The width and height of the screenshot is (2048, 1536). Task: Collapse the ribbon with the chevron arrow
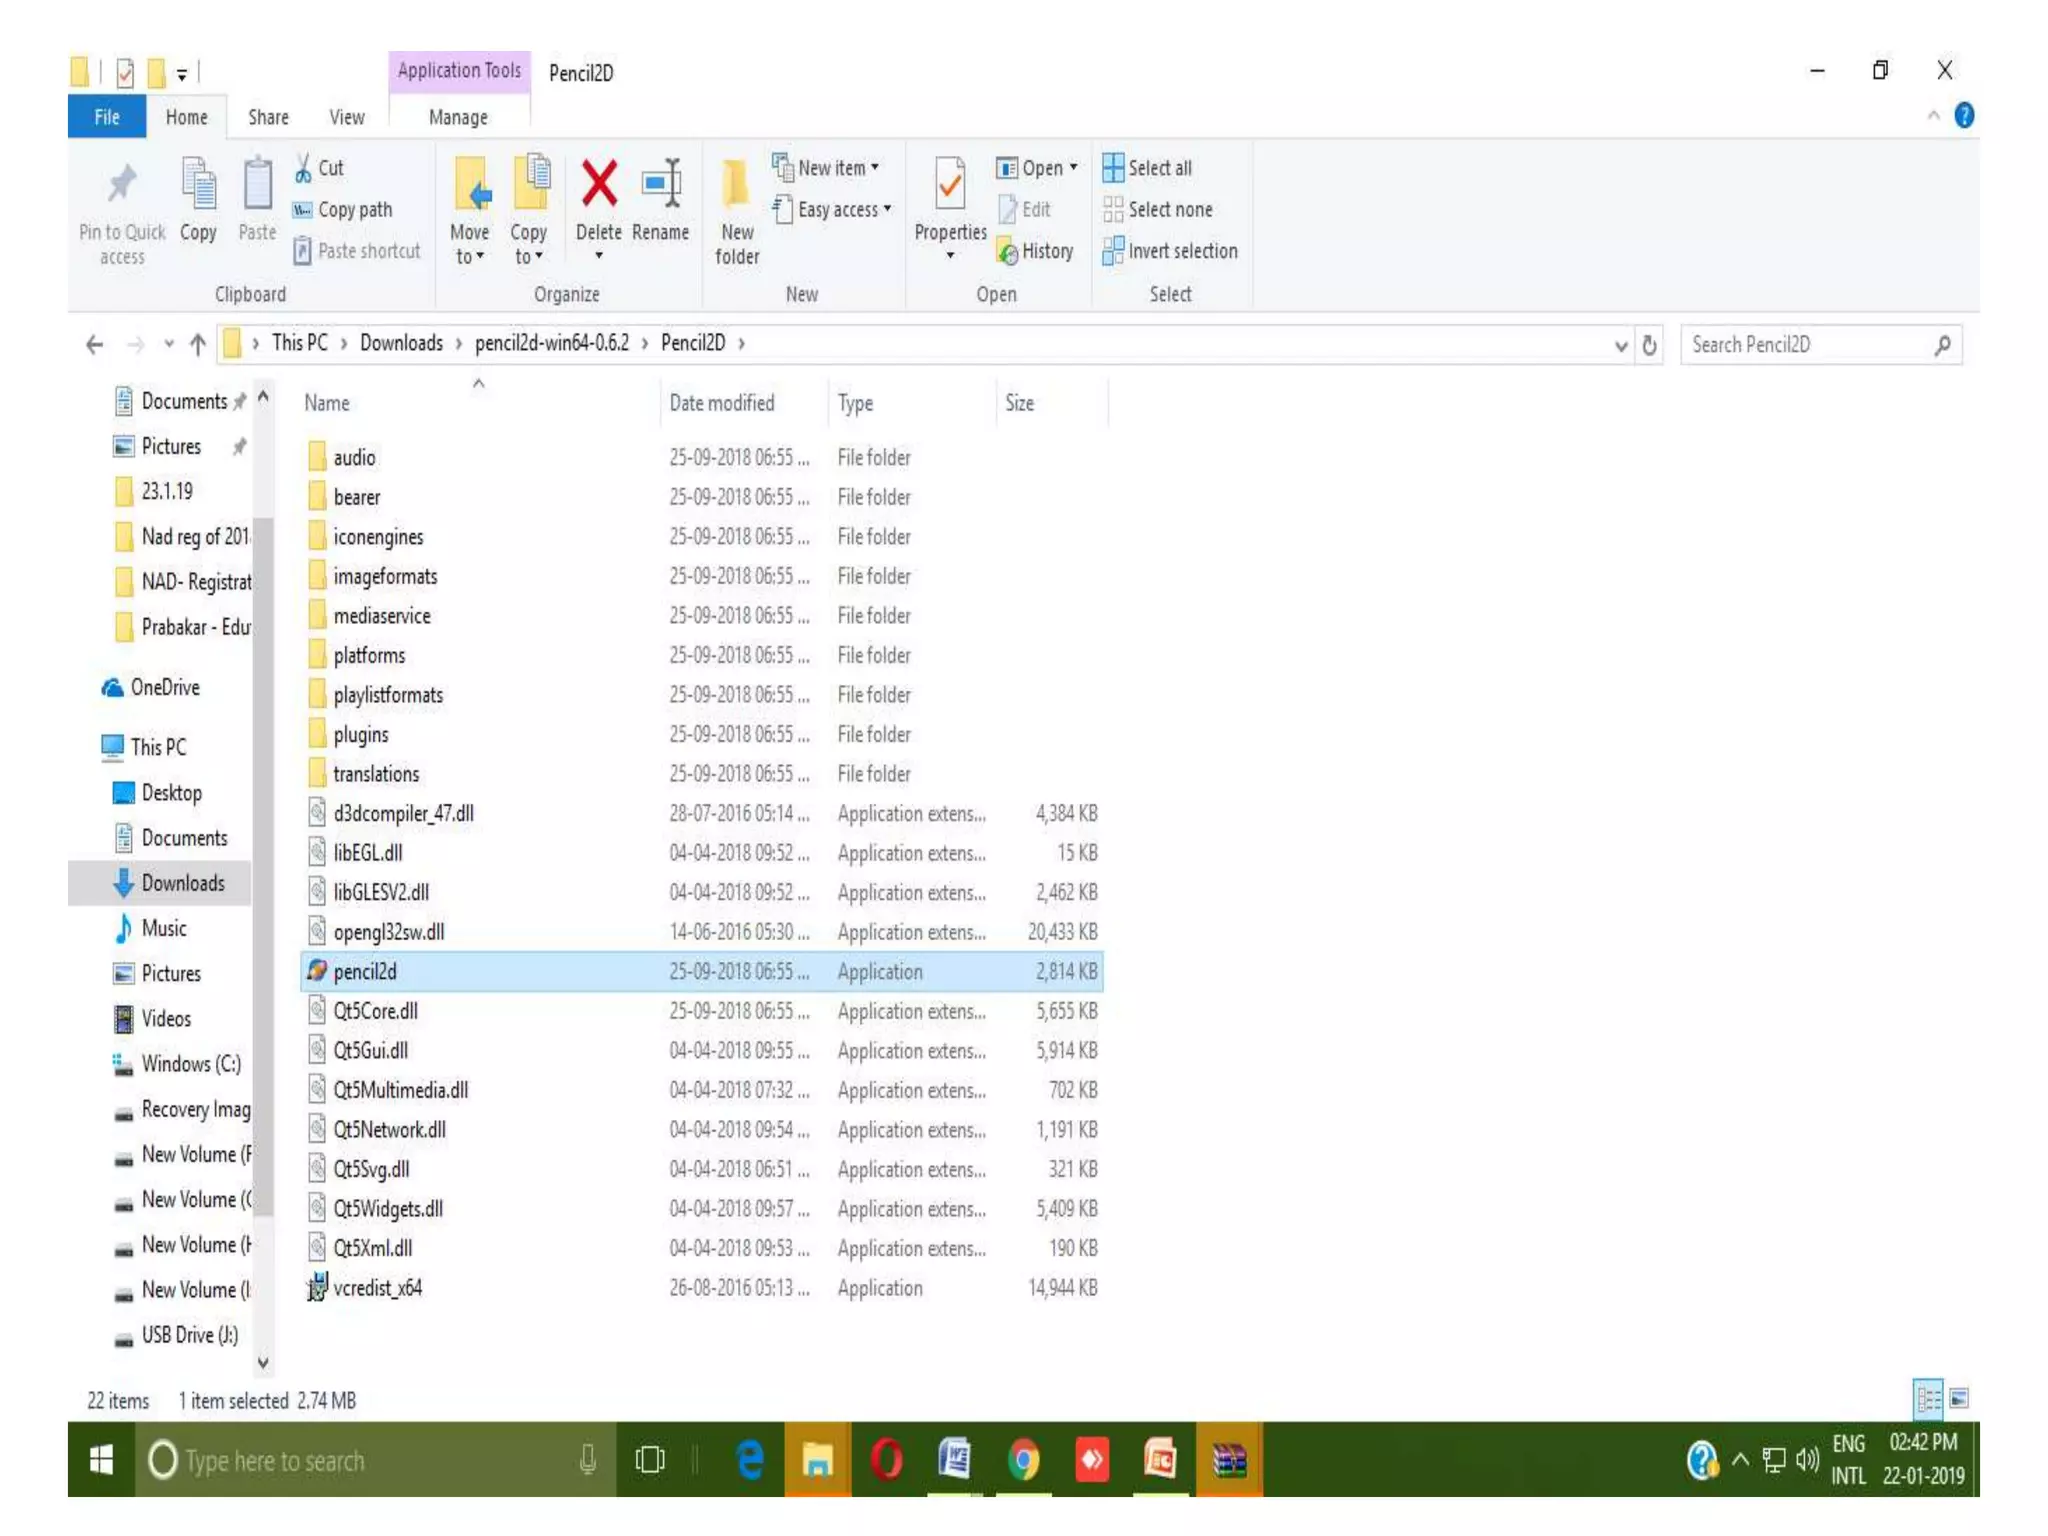1933,116
